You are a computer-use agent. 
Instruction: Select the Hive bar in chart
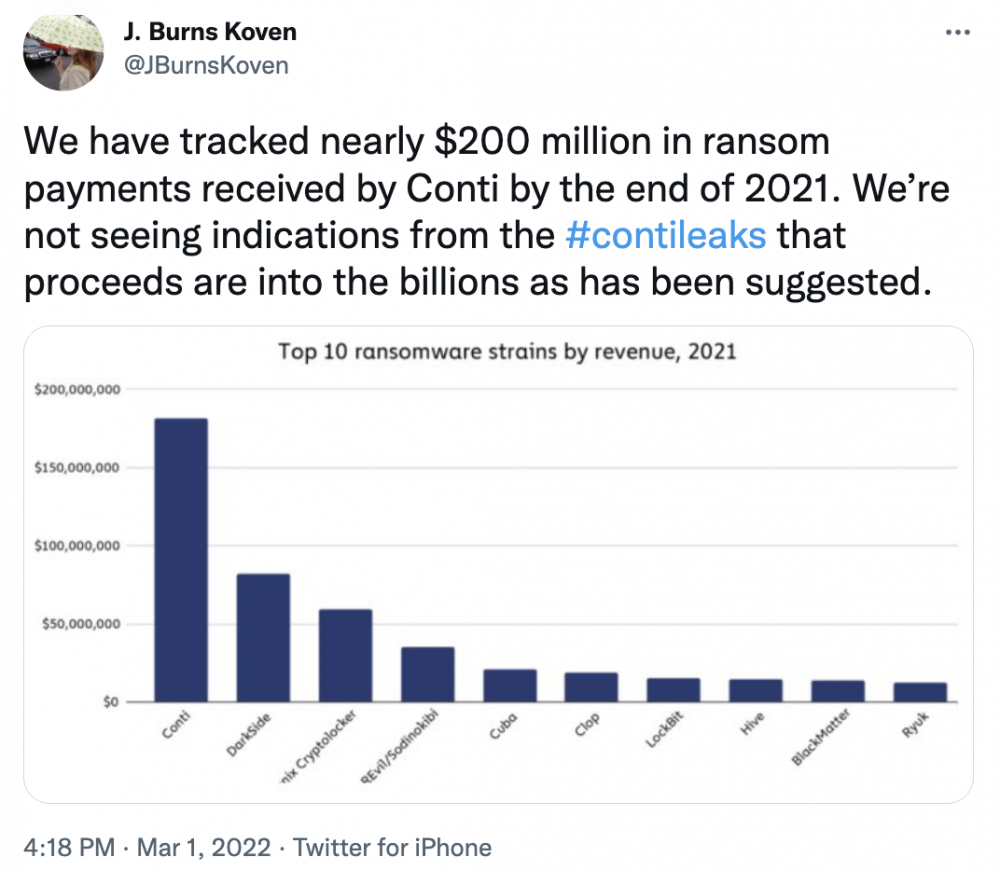pos(756,690)
